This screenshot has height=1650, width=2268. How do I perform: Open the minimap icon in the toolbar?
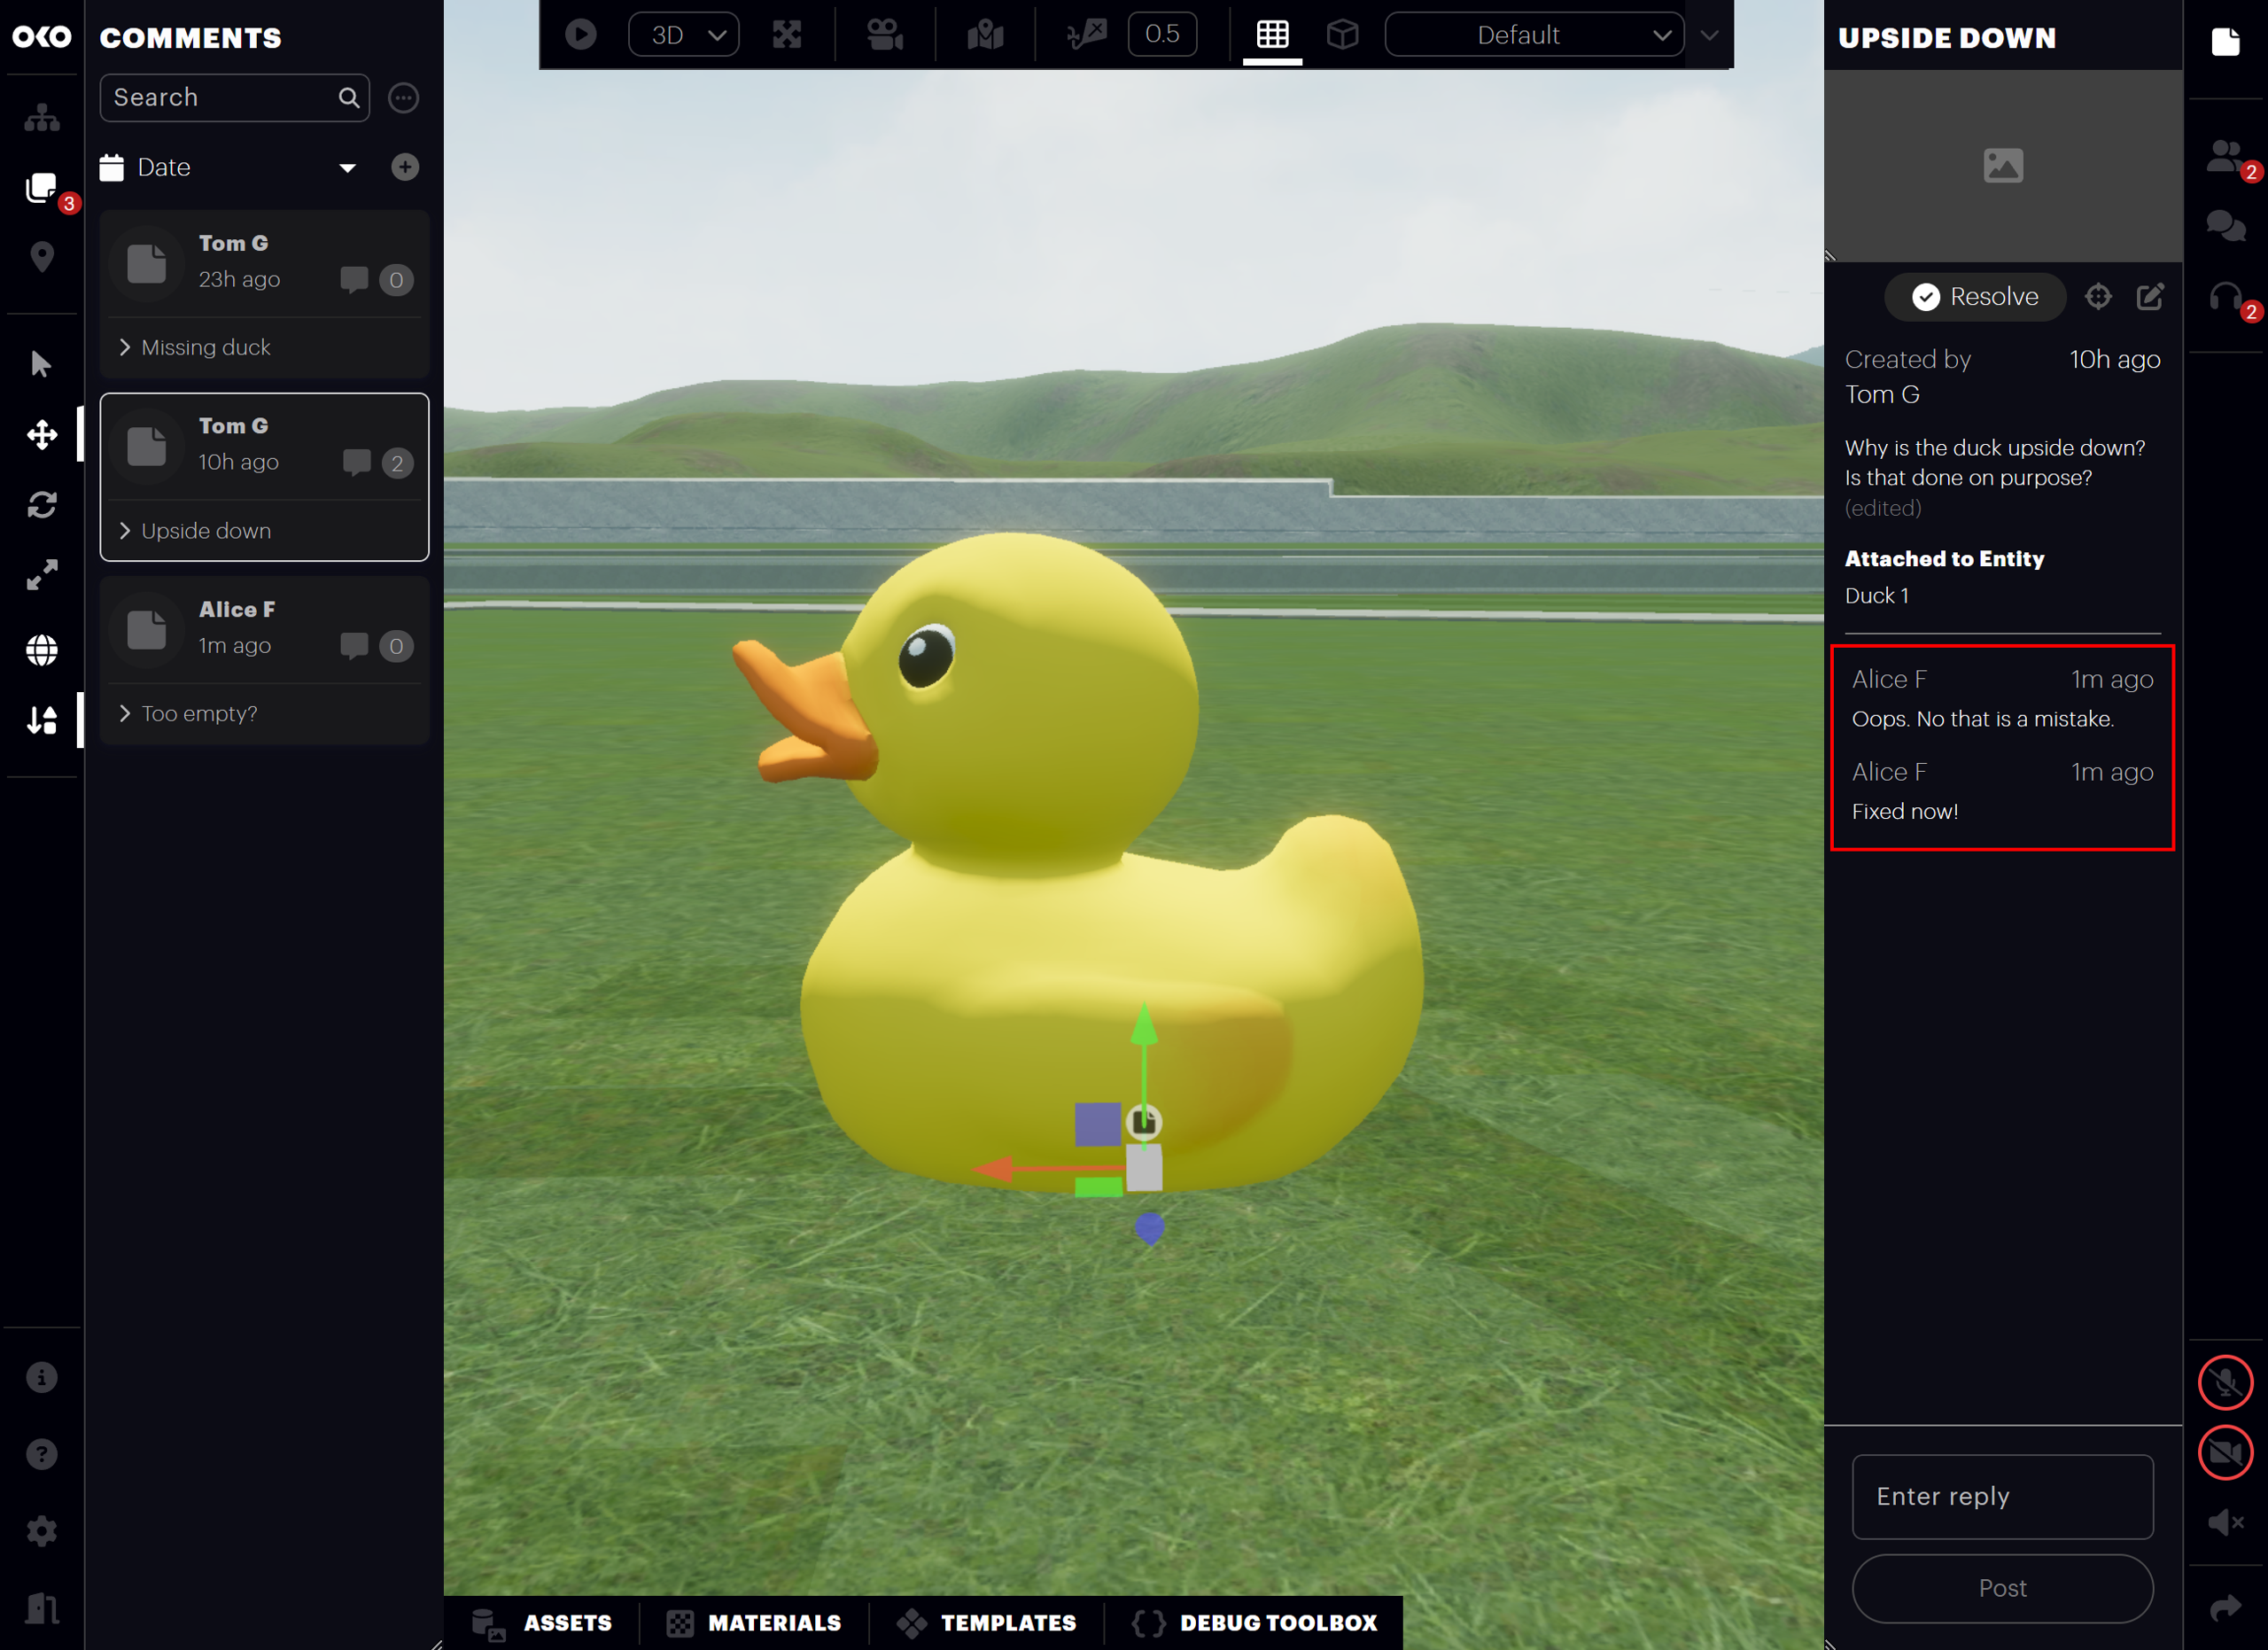click(x=984, y=33)
